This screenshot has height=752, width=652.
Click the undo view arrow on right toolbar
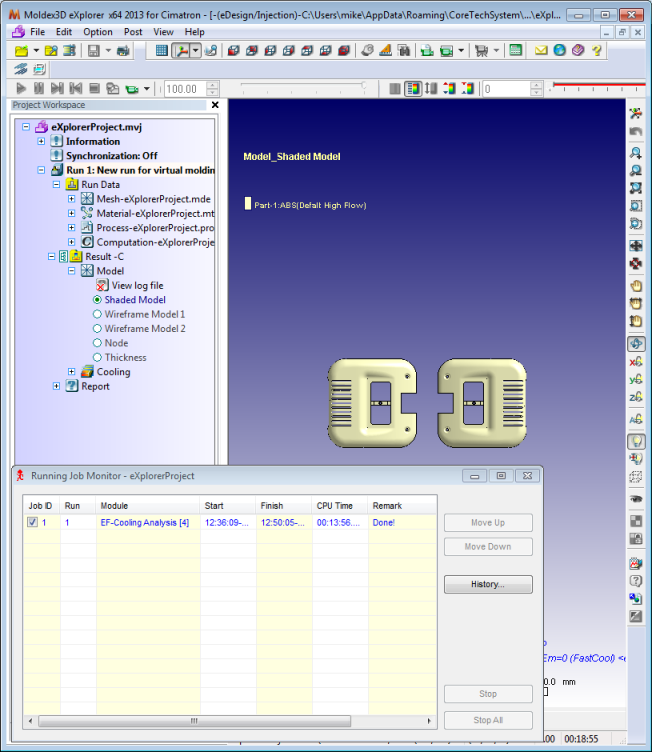tap(636, 131)
